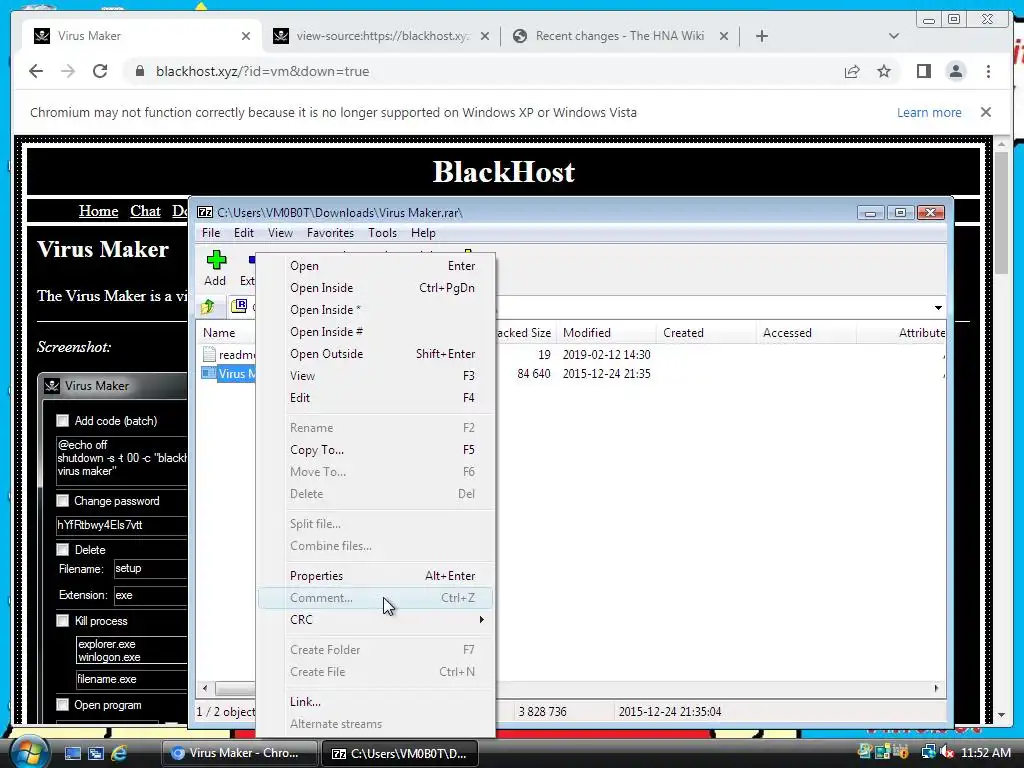This screenshot has height=768, width=1024.
Task: Open the 7-Zip File menu
Action: pyautogui.click(x=211, y=233)
